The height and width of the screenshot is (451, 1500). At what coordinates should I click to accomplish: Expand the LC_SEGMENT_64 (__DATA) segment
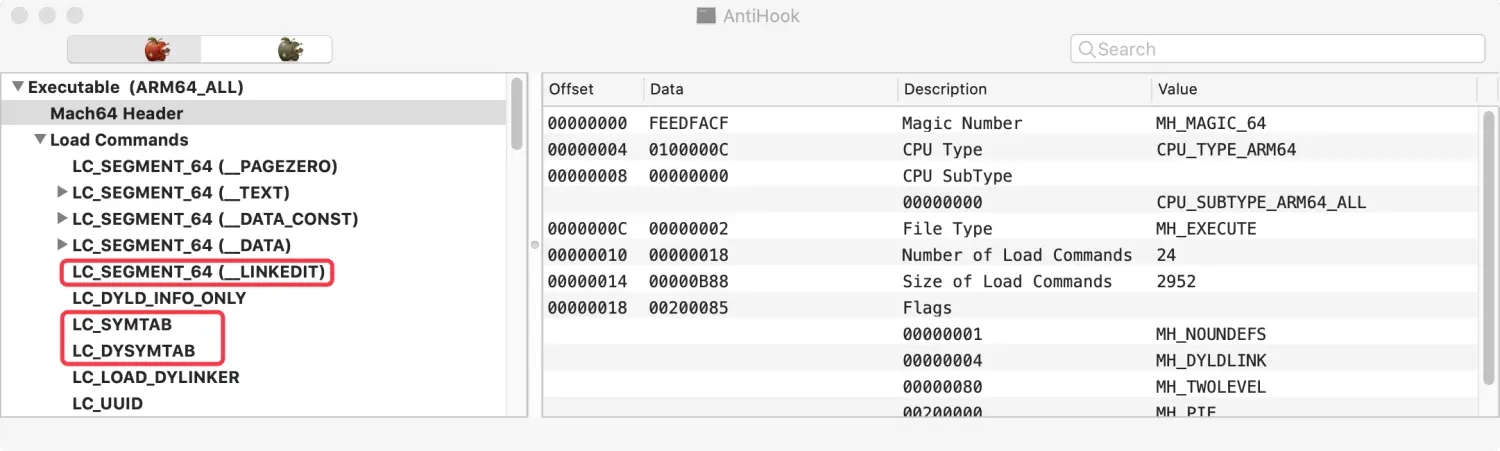[62, 245]
